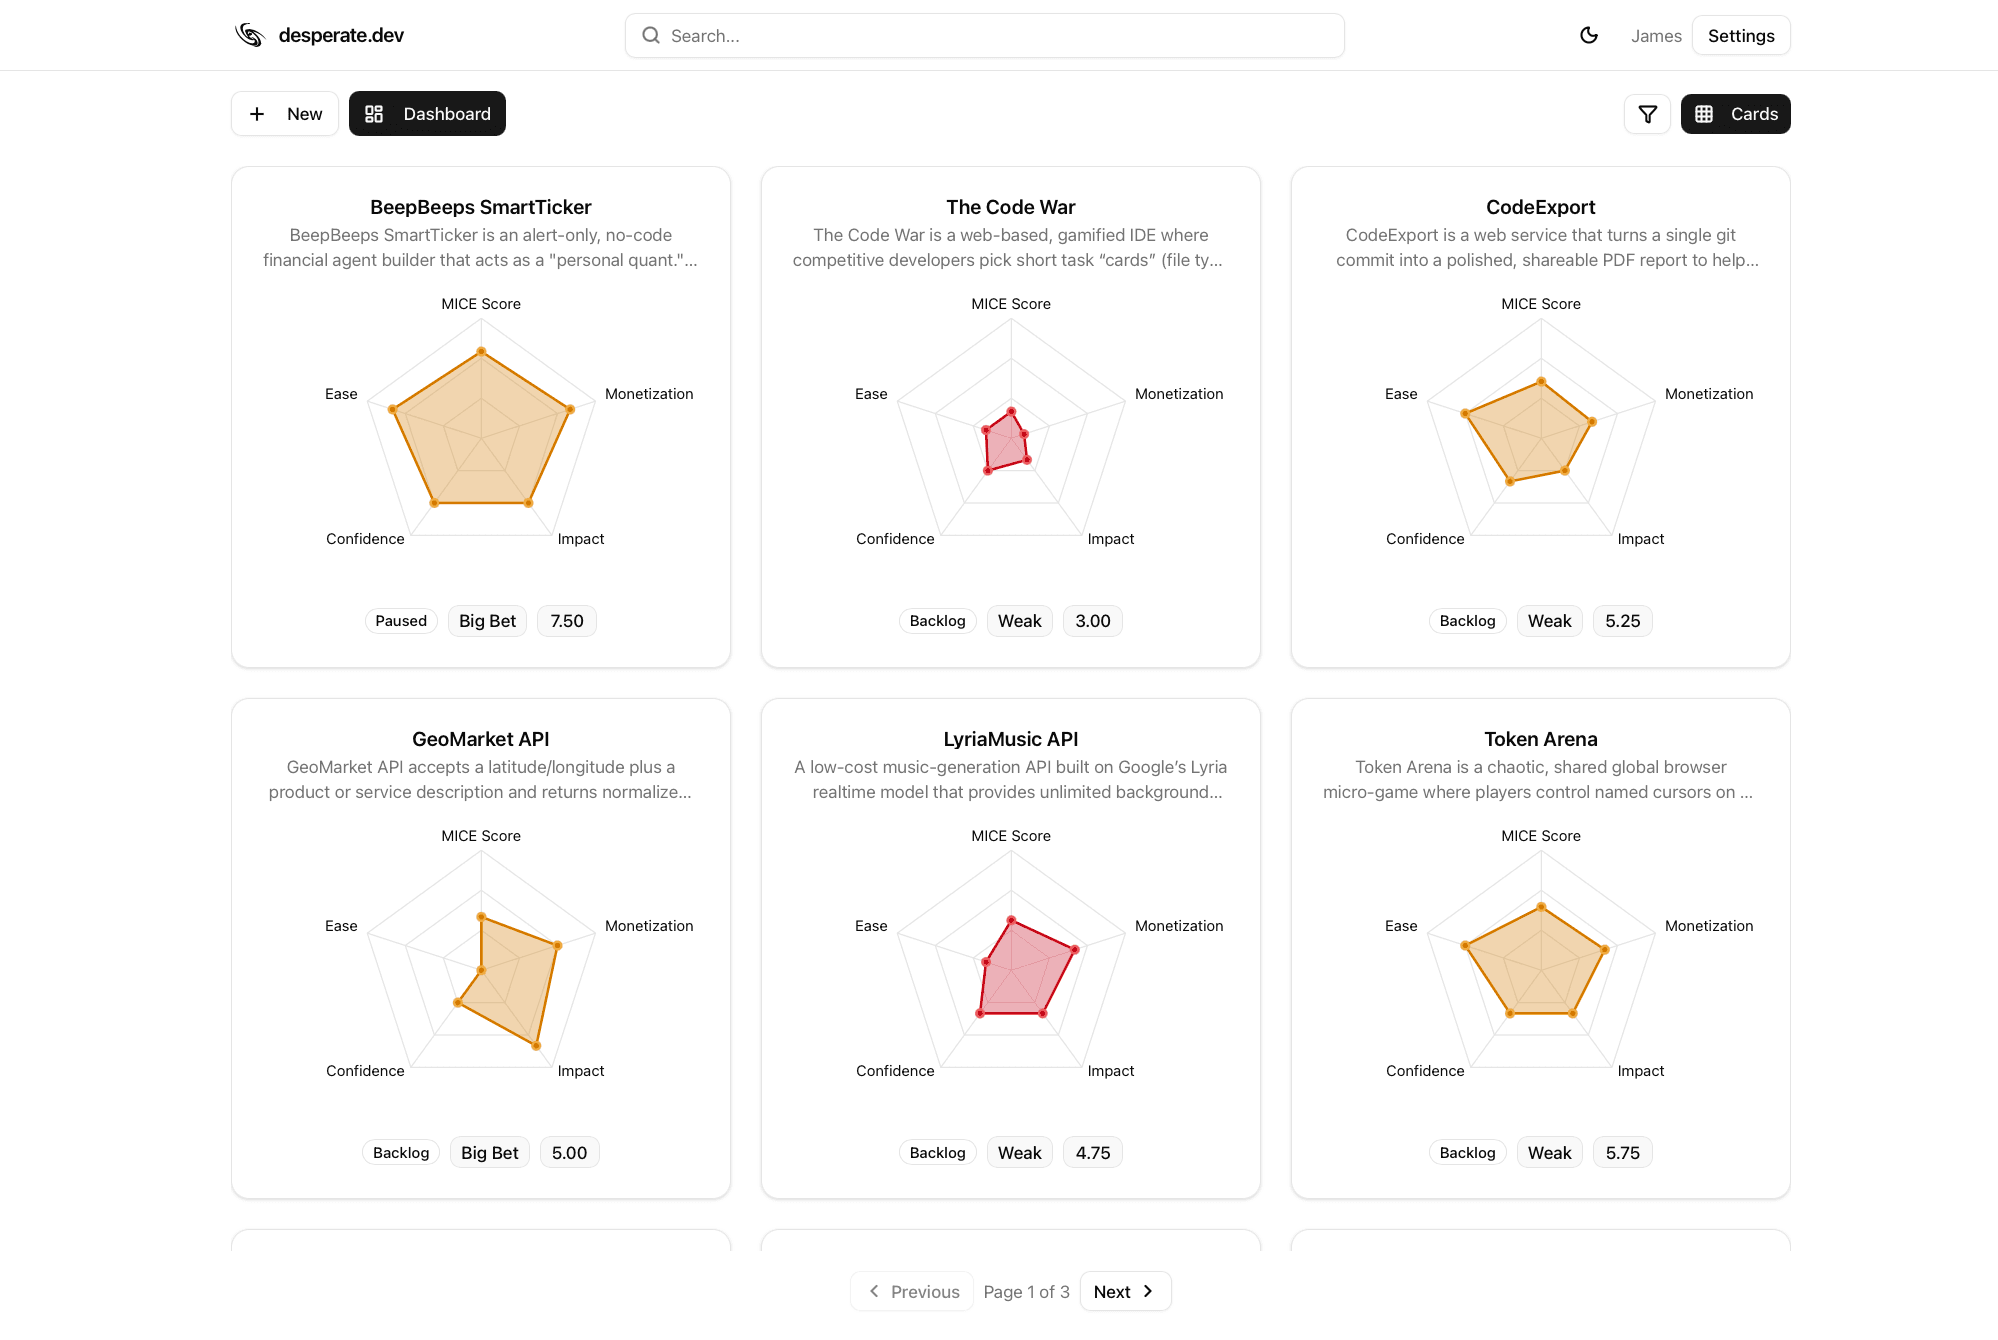Click the 7.50 MICE score badge
This screenshot has height=1340, width=1998.
pos(566,621)
